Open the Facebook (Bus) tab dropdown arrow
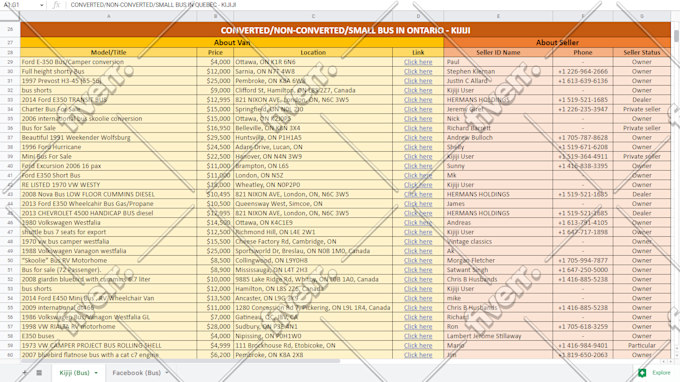Viewport: 680px width, 382px height. pos(167,373)
